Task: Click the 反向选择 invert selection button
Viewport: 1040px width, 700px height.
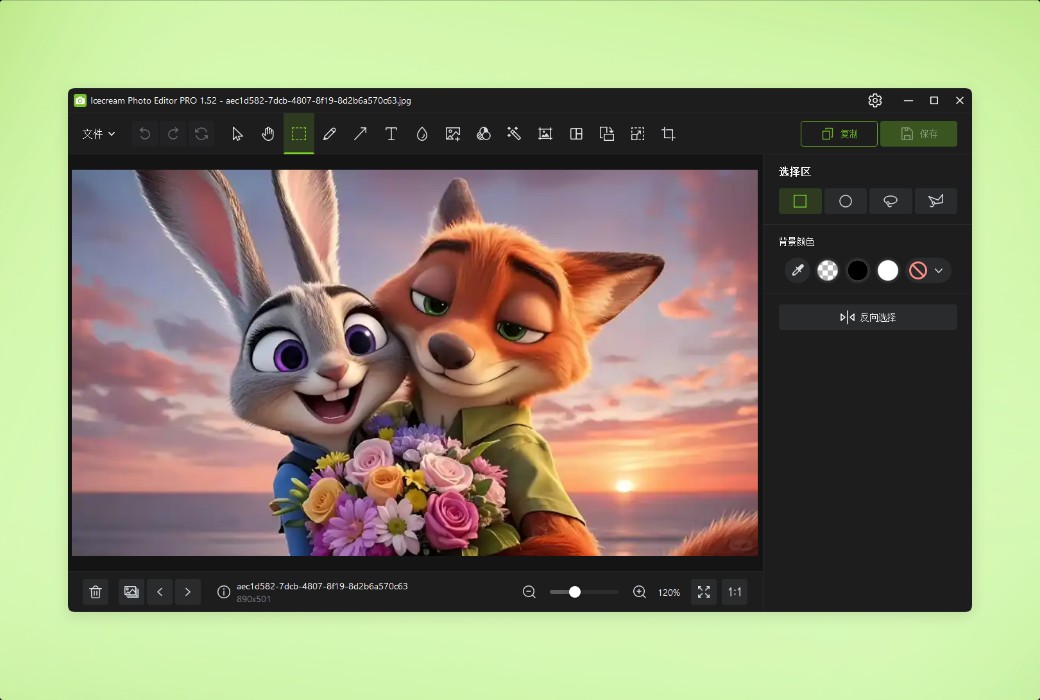Action: pyautogui.click(x=868, y=316)
